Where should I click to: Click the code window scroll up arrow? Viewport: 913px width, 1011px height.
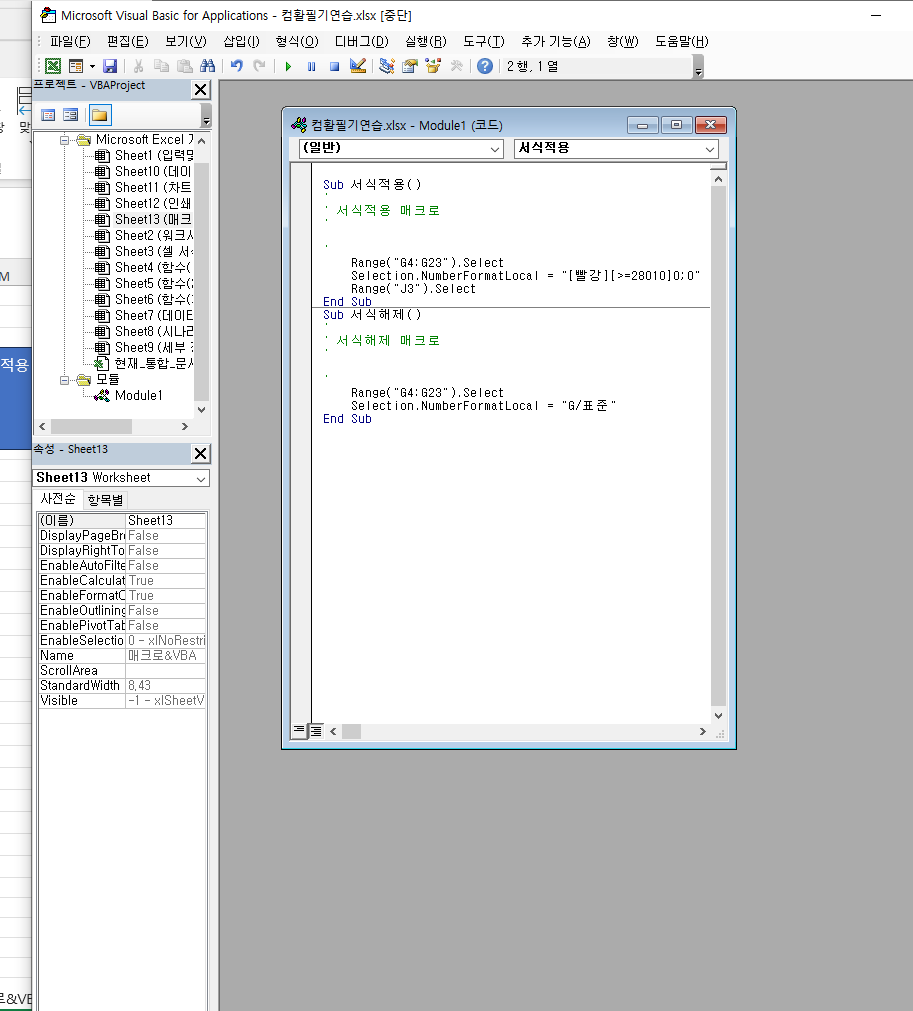click(718, 179)
